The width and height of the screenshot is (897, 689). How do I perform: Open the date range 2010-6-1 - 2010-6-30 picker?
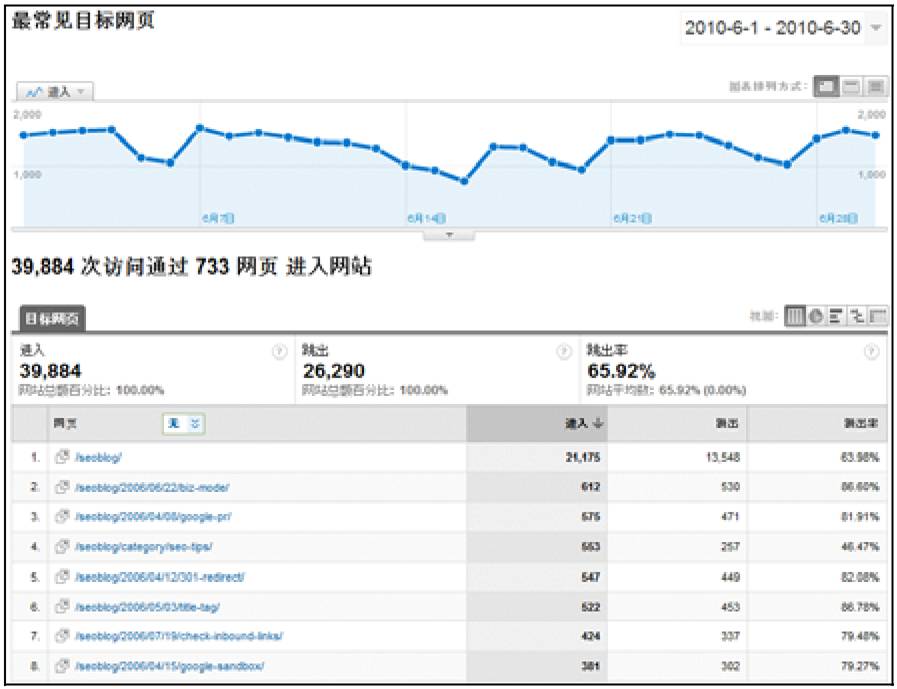(783, 28)
